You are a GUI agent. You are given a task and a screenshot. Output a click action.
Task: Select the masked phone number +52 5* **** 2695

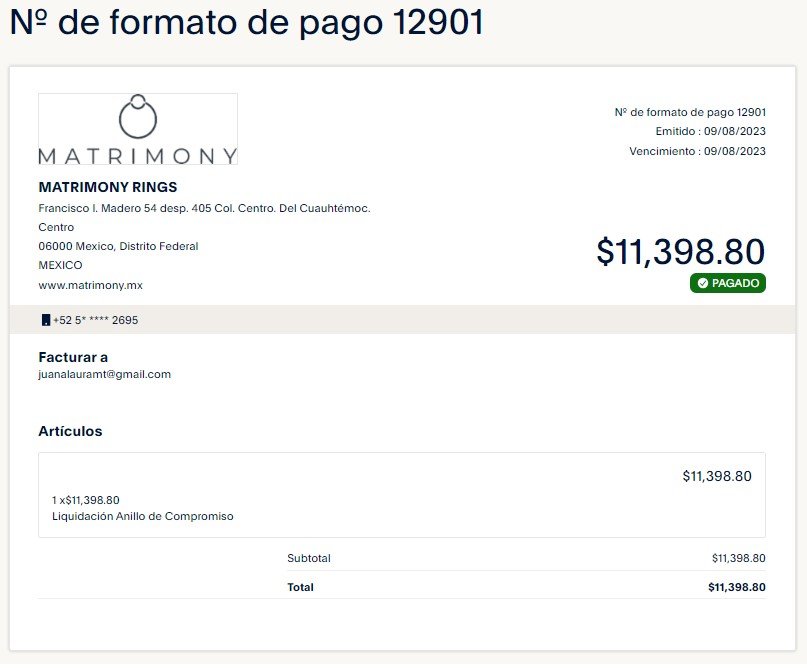point(96,320)
